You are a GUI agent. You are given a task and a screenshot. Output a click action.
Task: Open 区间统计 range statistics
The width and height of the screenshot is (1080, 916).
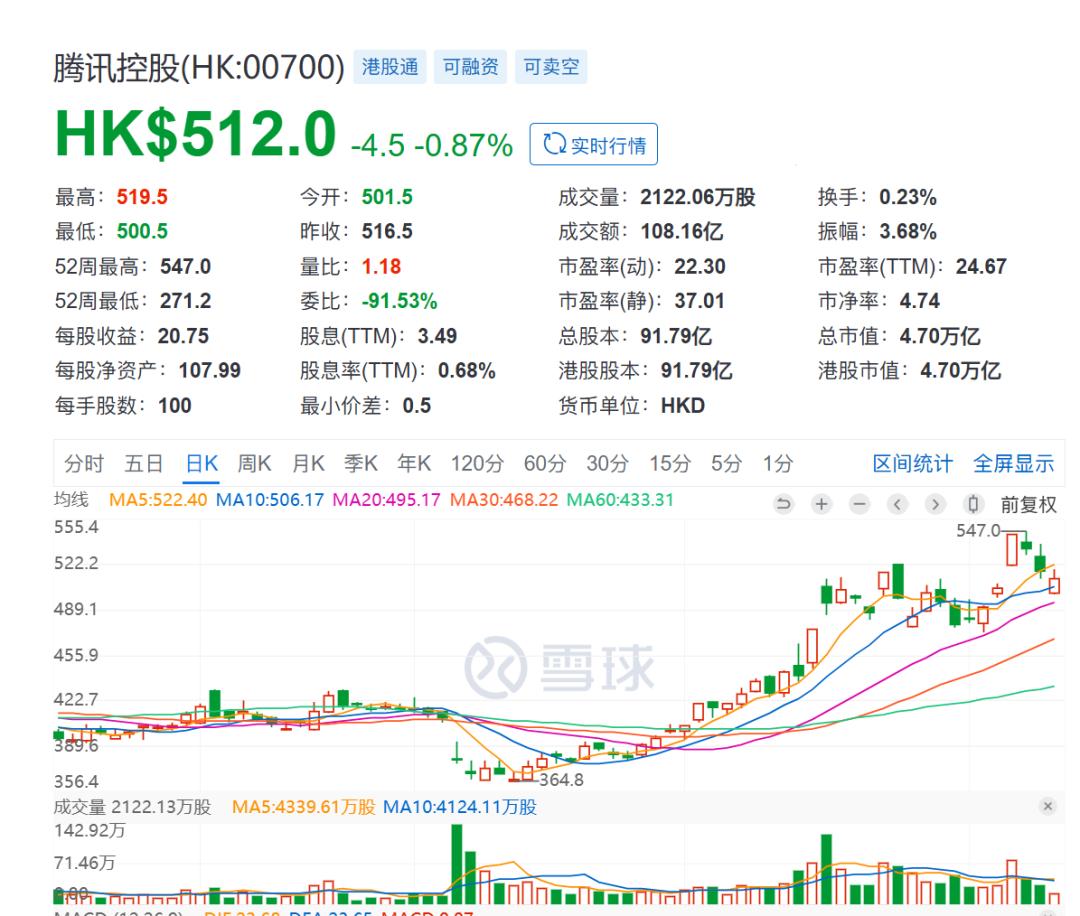click(912, 464)
